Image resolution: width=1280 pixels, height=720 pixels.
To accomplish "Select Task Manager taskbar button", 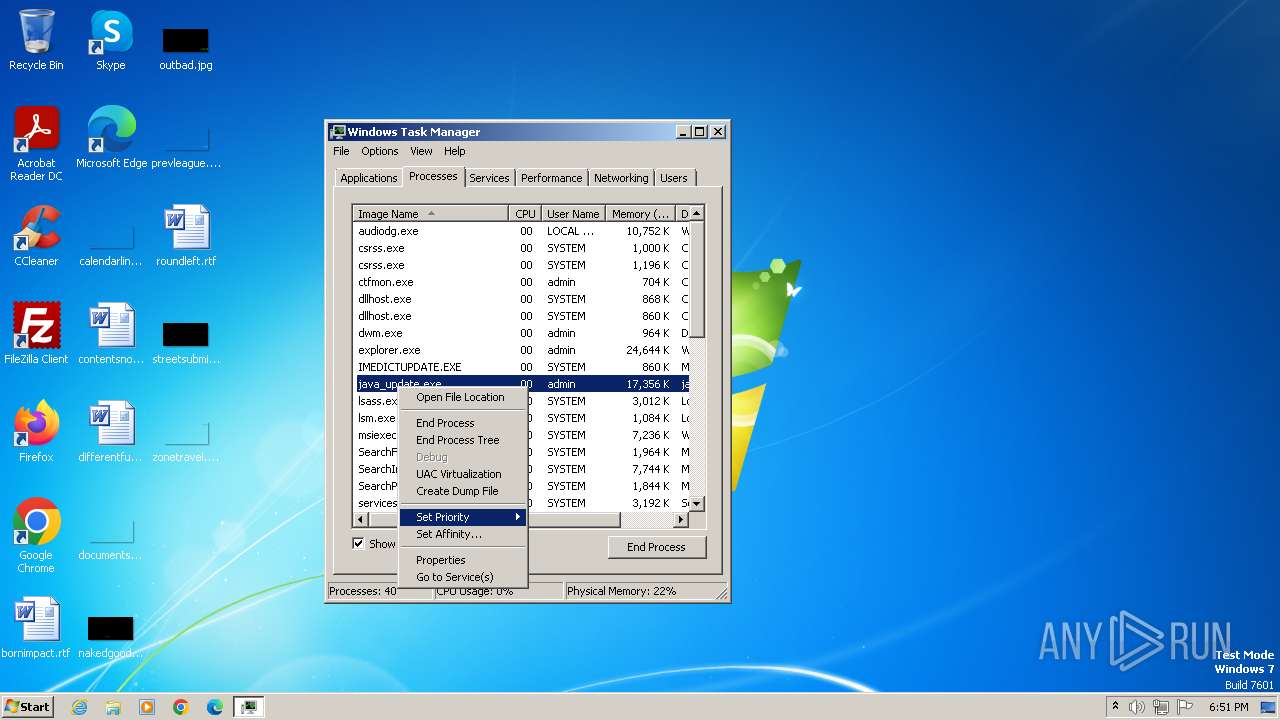I will [x=248, y=707].
